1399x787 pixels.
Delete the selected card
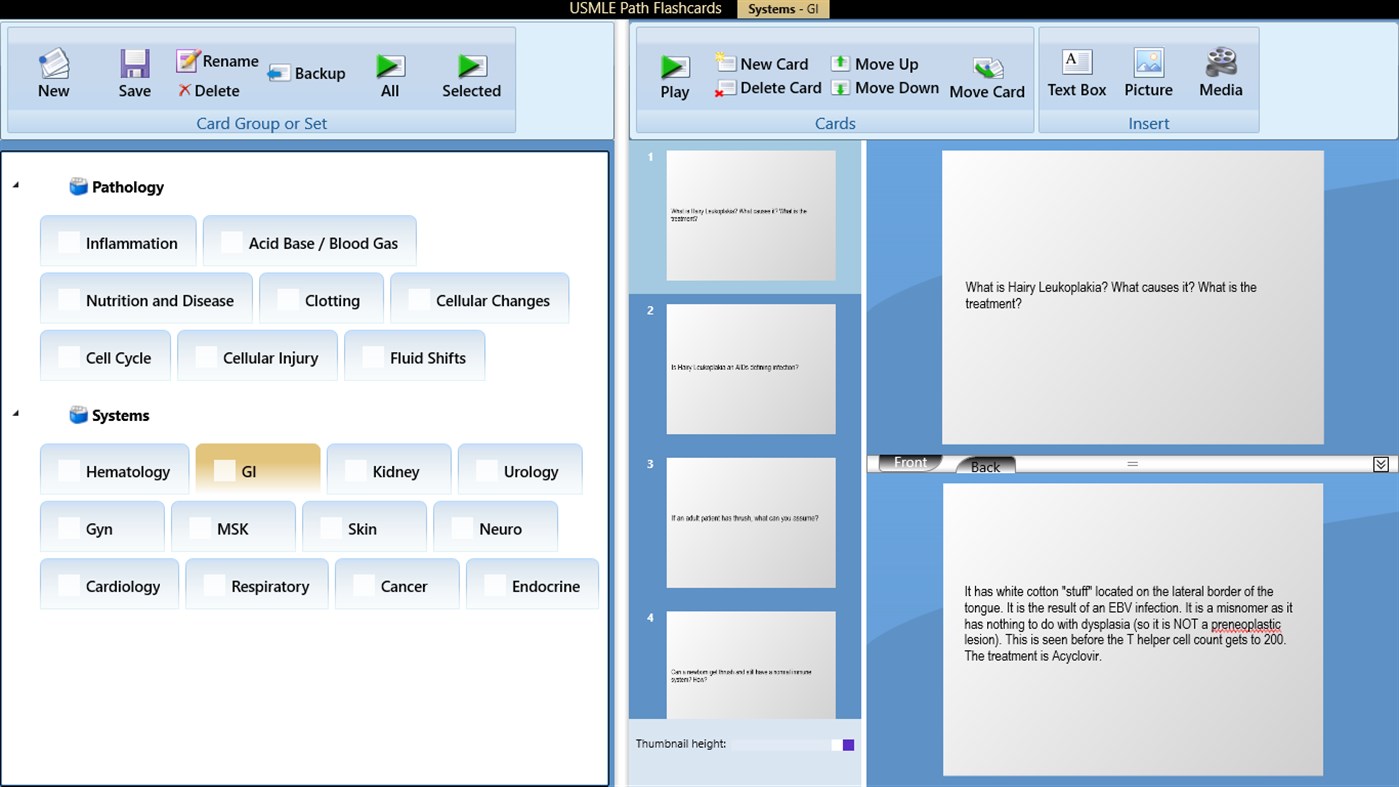point(767,88)
